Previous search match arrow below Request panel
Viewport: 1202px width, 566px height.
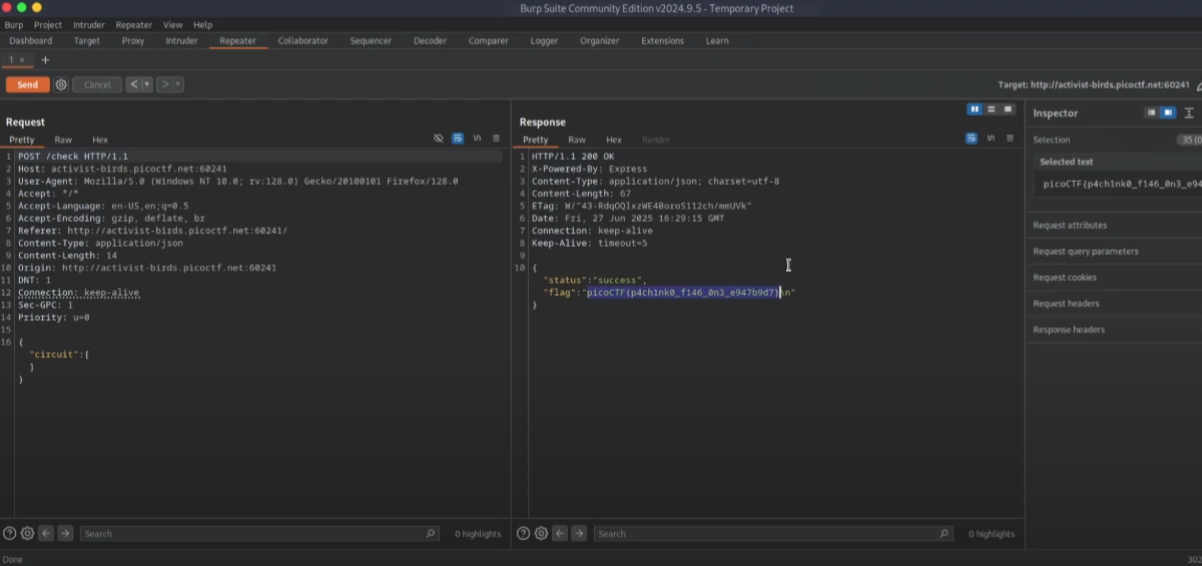pyautogui.click(x=46, y=534)
